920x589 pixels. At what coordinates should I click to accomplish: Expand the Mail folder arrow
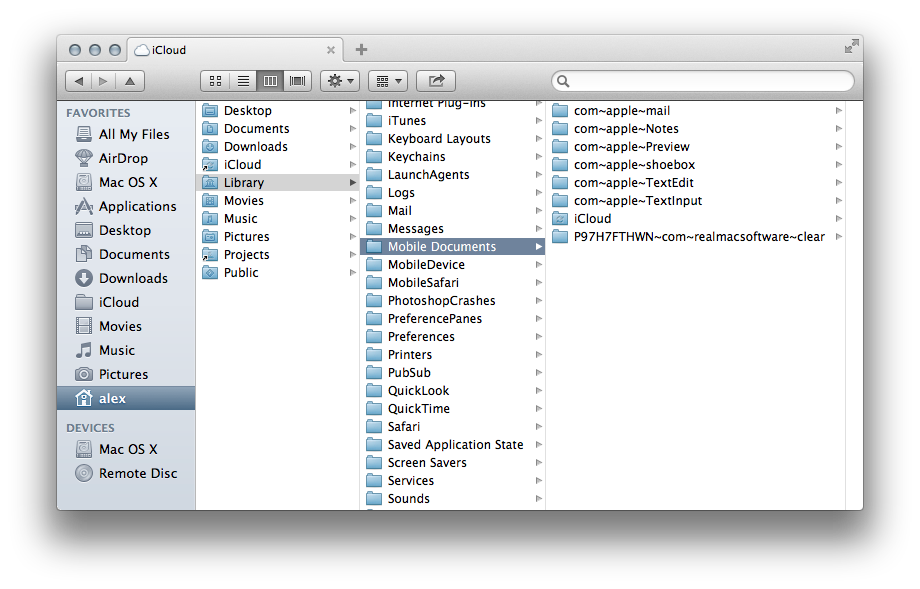point(539,211)
